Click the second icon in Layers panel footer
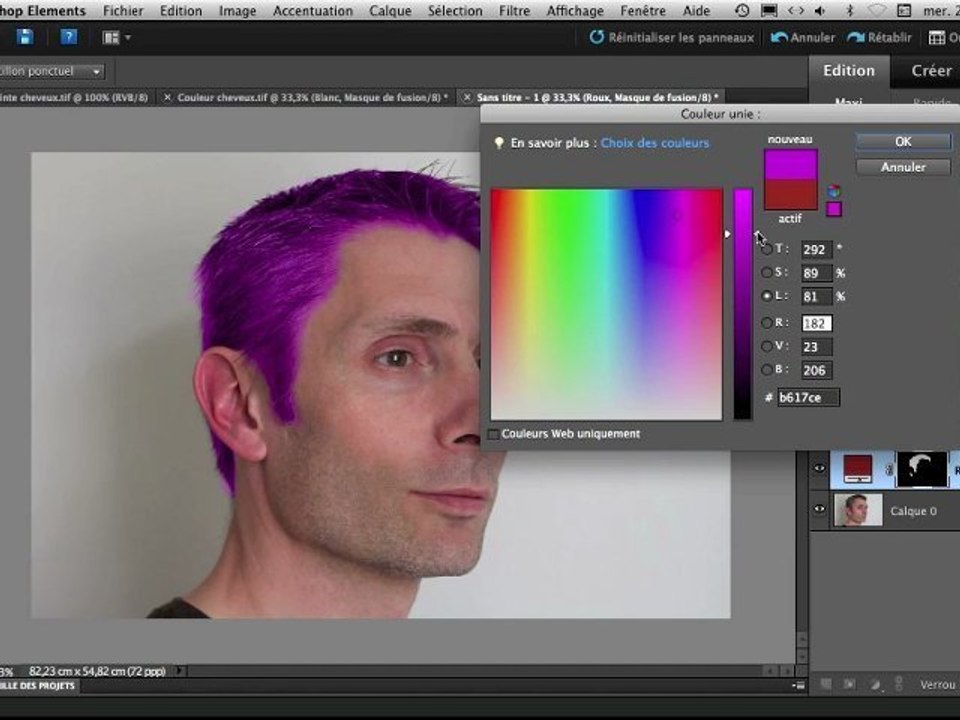This screenshot has height=720, width=960. (x=850, y=684)
